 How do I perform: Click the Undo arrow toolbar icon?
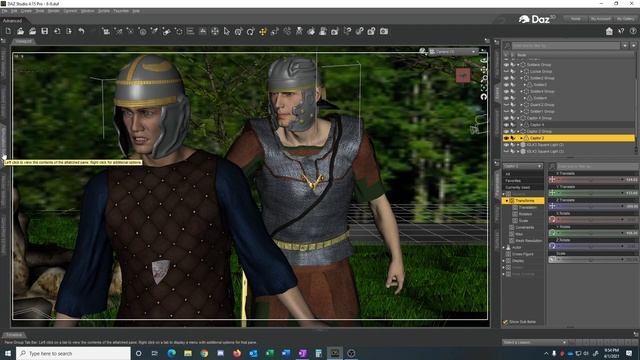[x=81, y=31]
